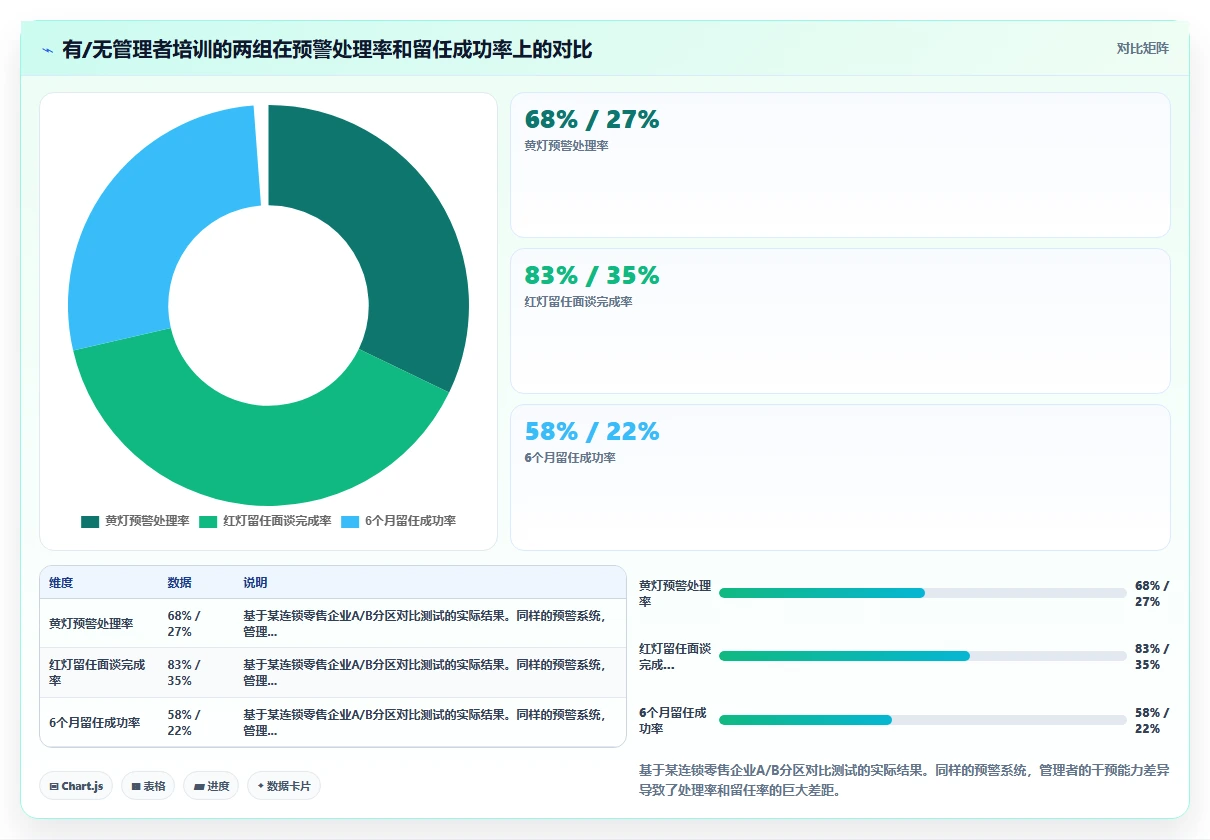Open the 68% / 27% data card
Image resolution: width=1210 pixels, height=840 pixels.
click(840, 165)
